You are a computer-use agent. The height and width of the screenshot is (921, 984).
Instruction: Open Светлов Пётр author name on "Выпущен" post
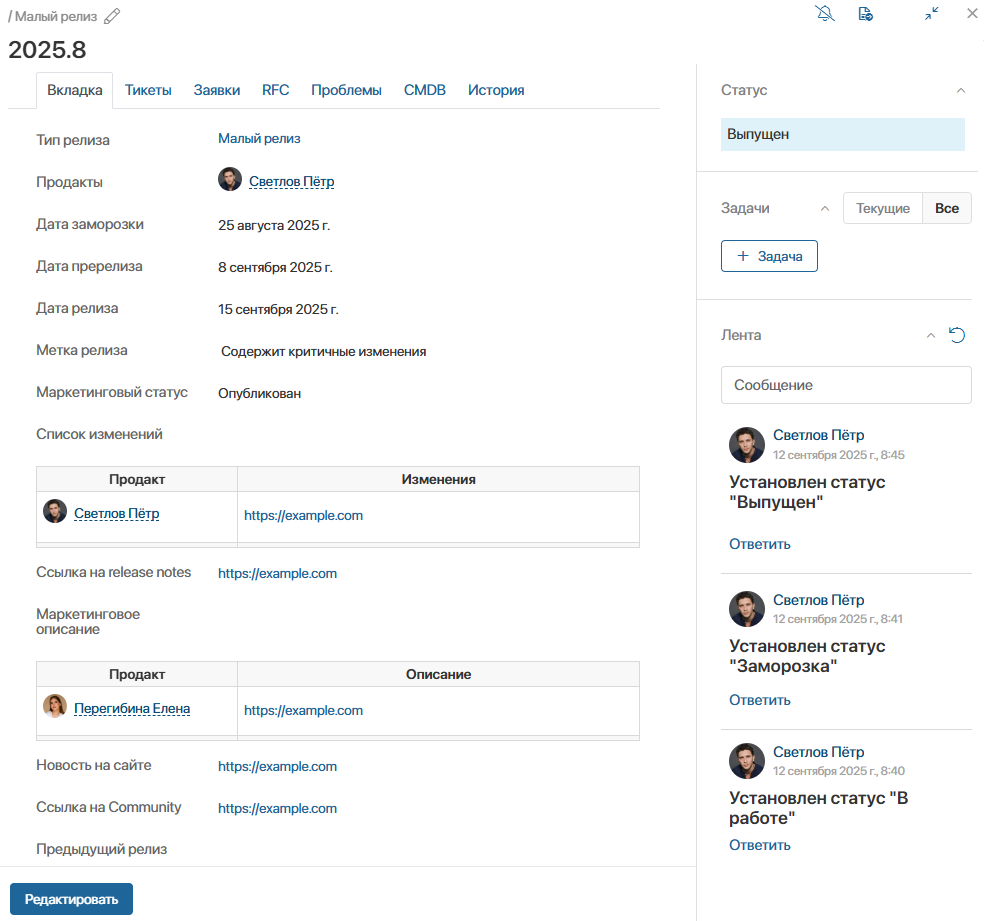(818, 435)
